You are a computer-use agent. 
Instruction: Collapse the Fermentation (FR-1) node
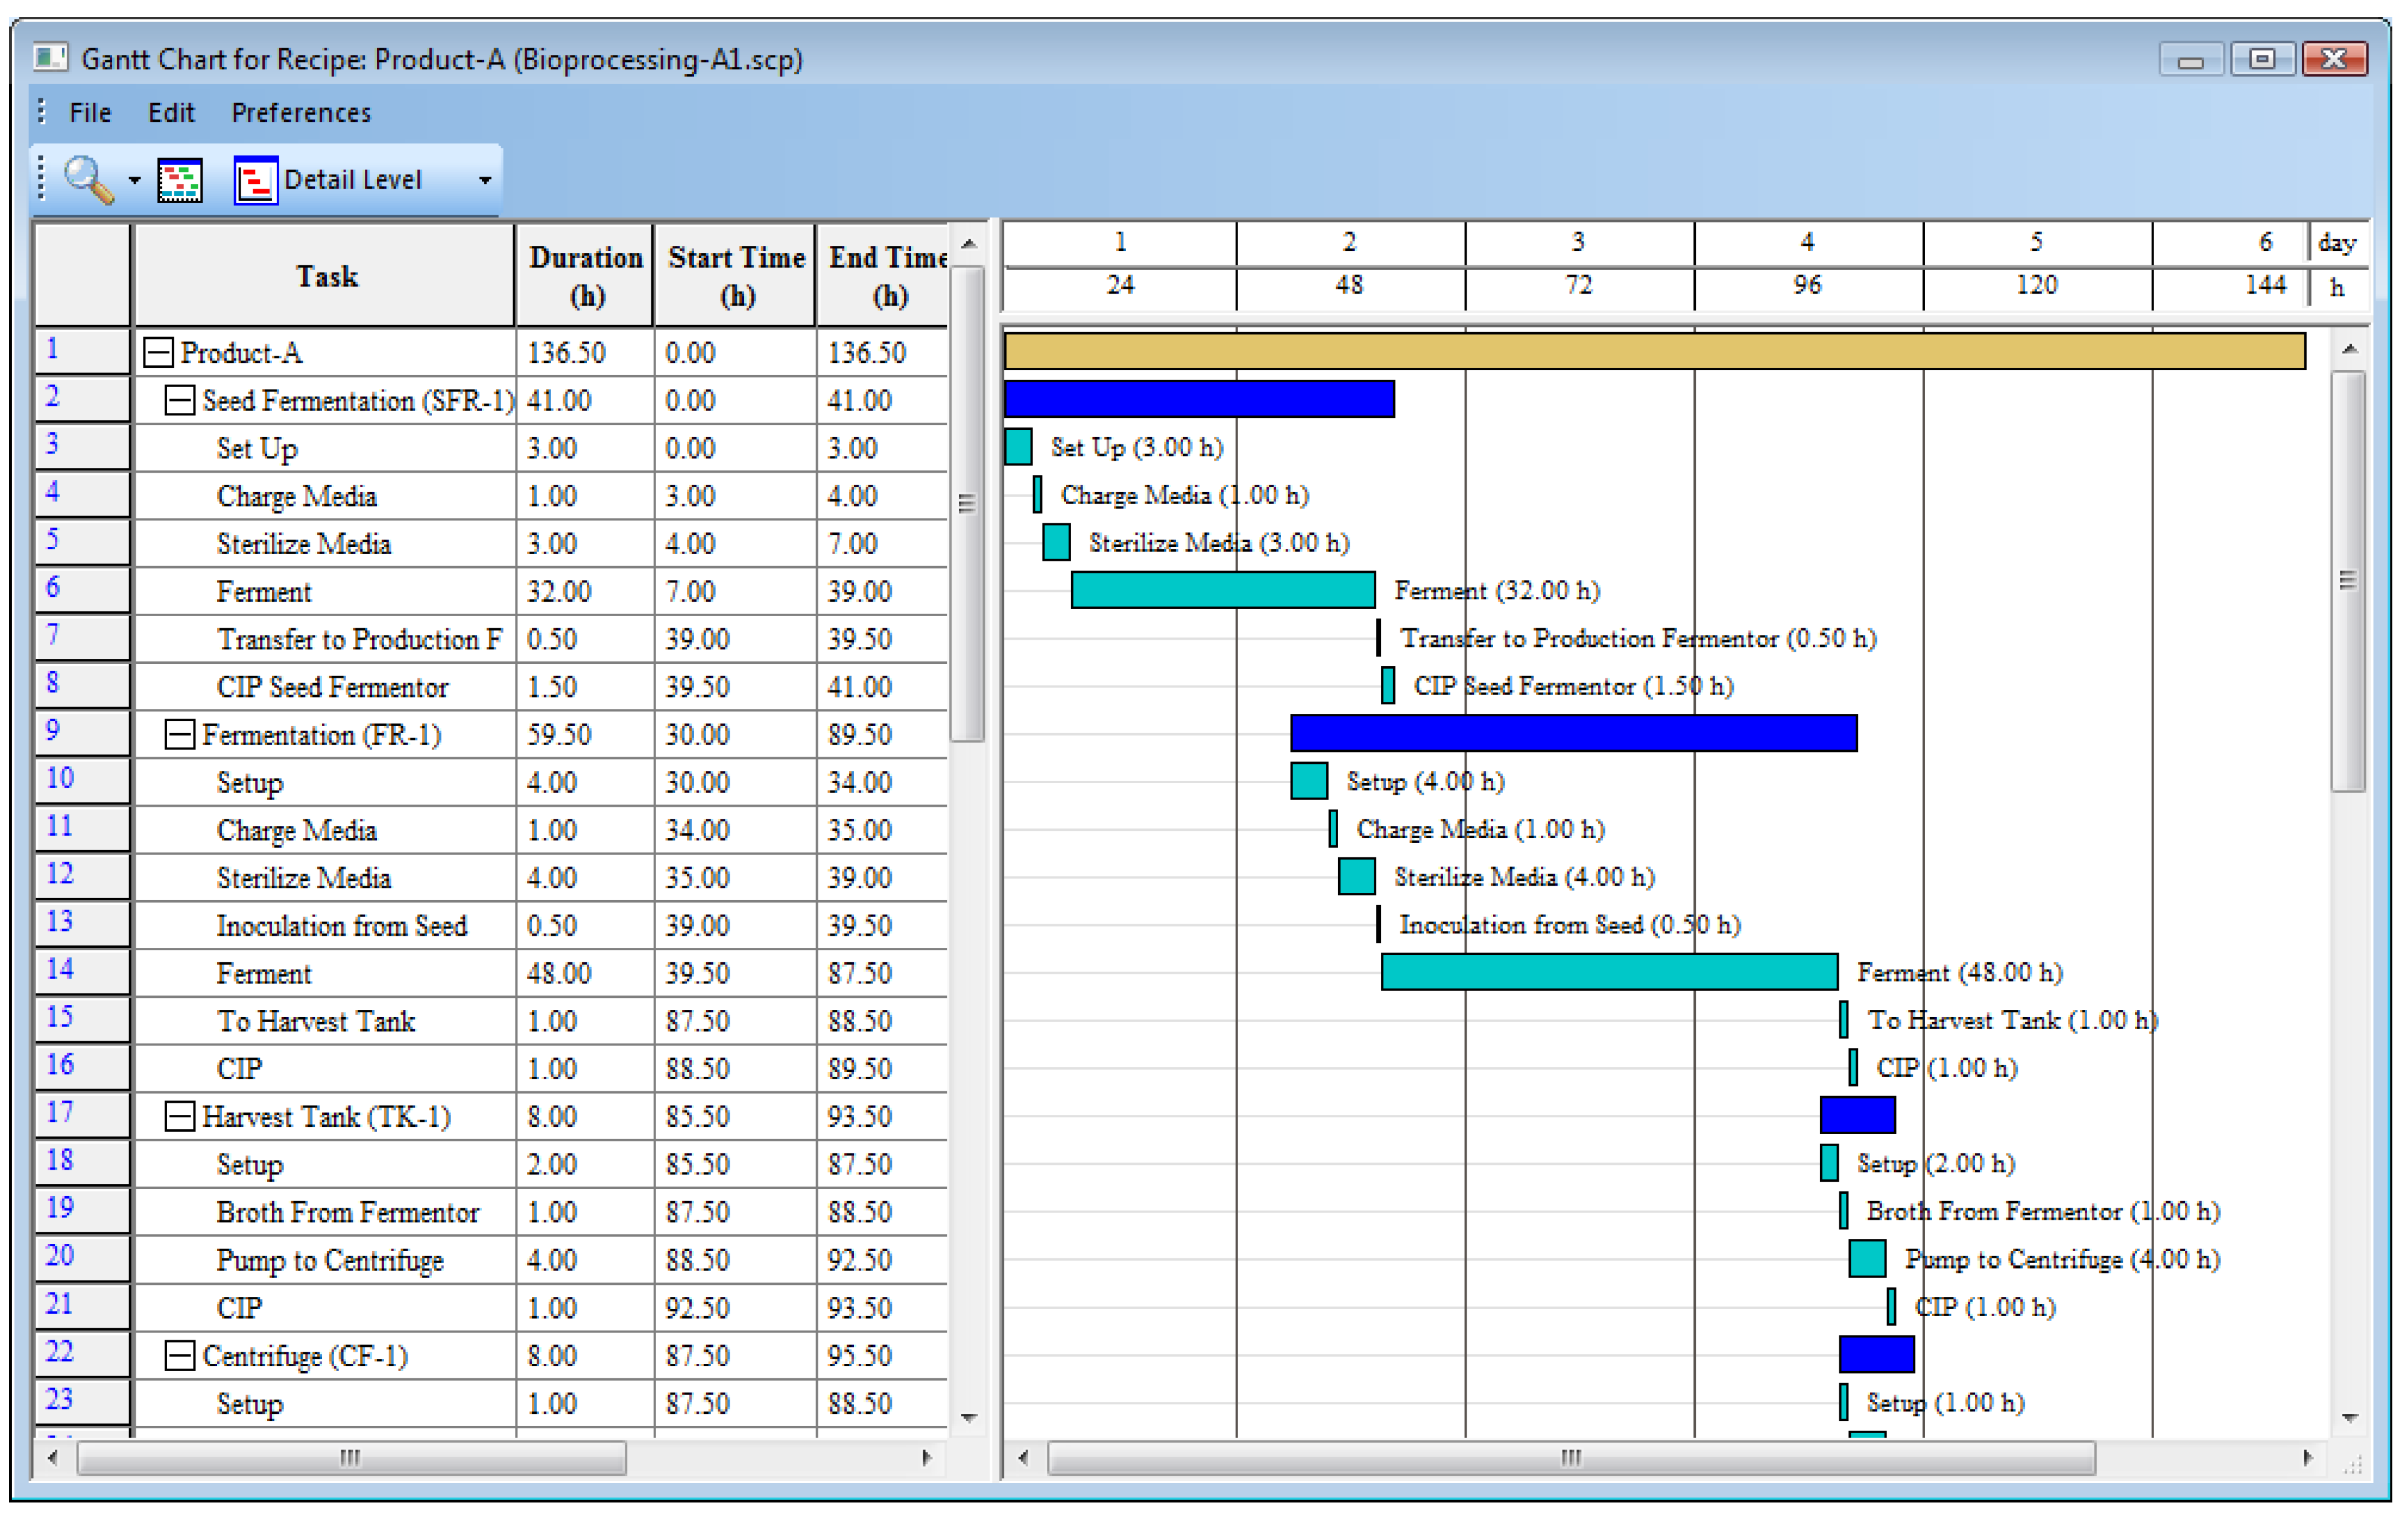(180, 735)
